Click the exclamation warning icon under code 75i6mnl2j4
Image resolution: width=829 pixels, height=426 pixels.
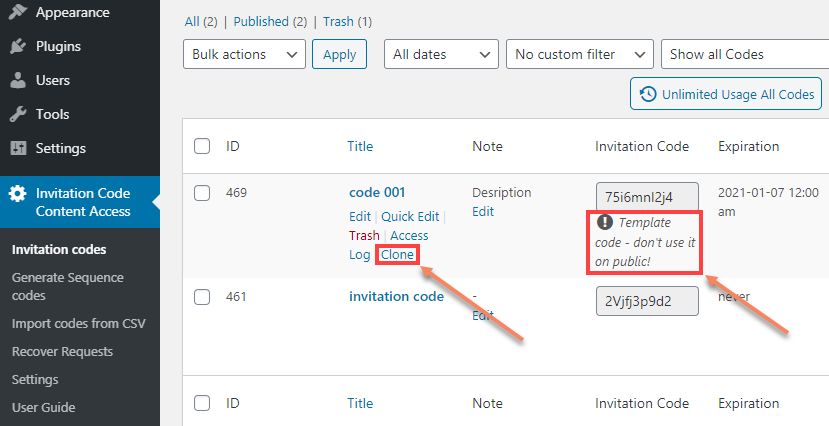coord(604,222)
